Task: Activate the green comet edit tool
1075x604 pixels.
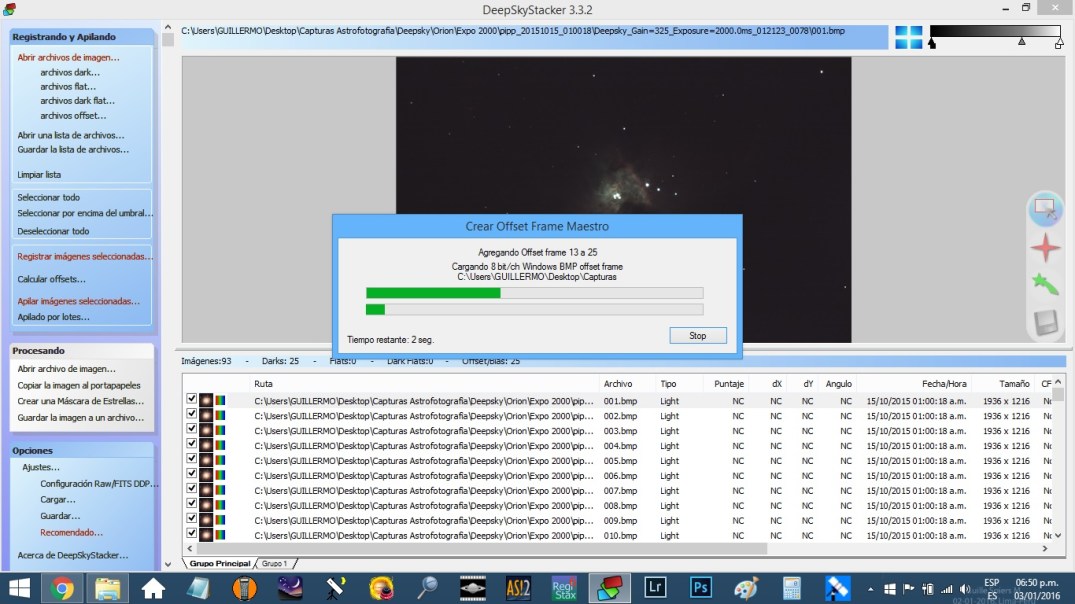Action: pyautogui.click(x=1045, y=284)
